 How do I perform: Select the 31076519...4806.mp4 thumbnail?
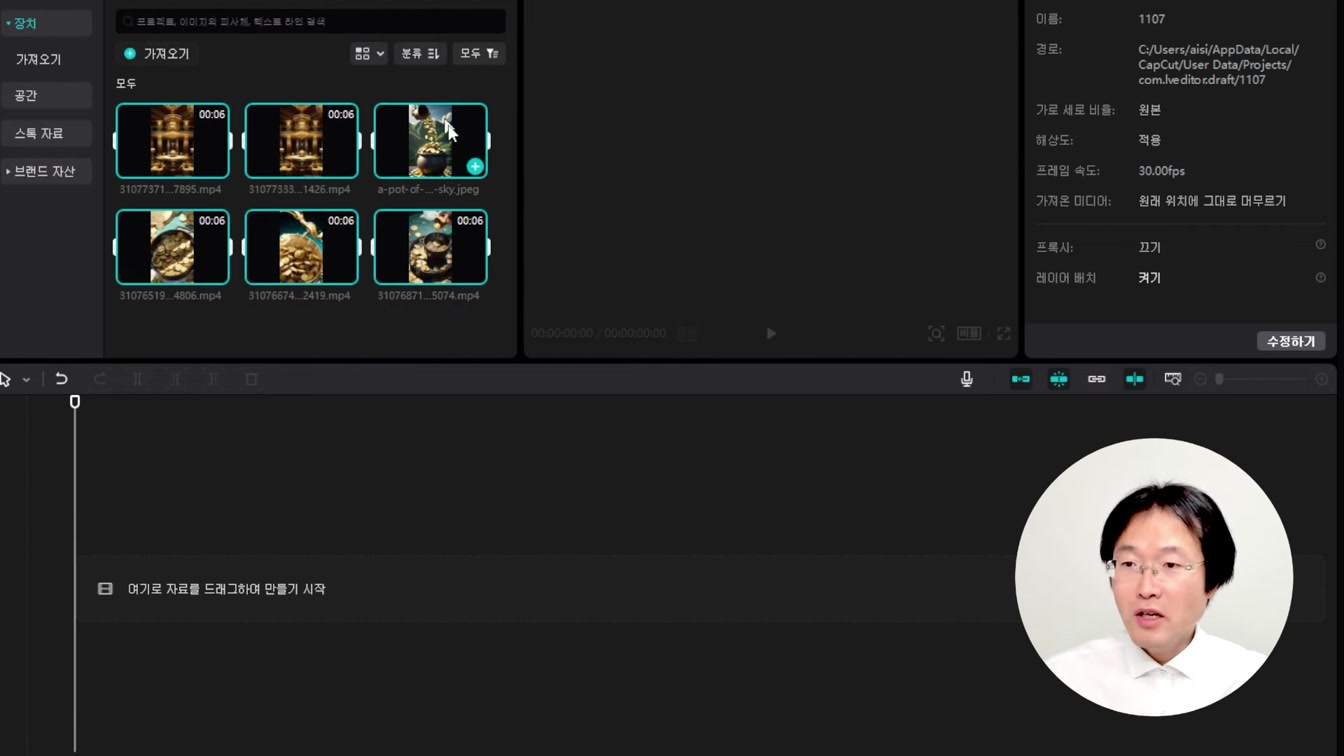point(172,247)
